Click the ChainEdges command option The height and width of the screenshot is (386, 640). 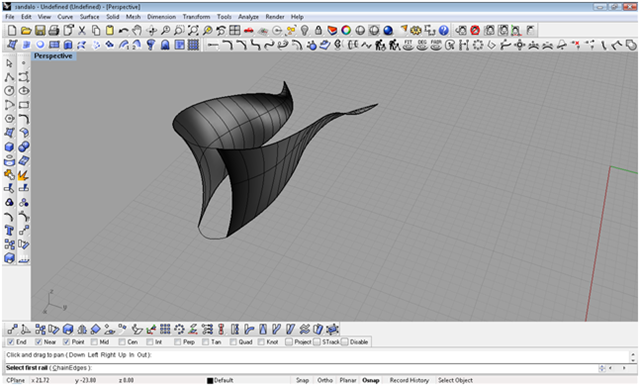(71, 368)
